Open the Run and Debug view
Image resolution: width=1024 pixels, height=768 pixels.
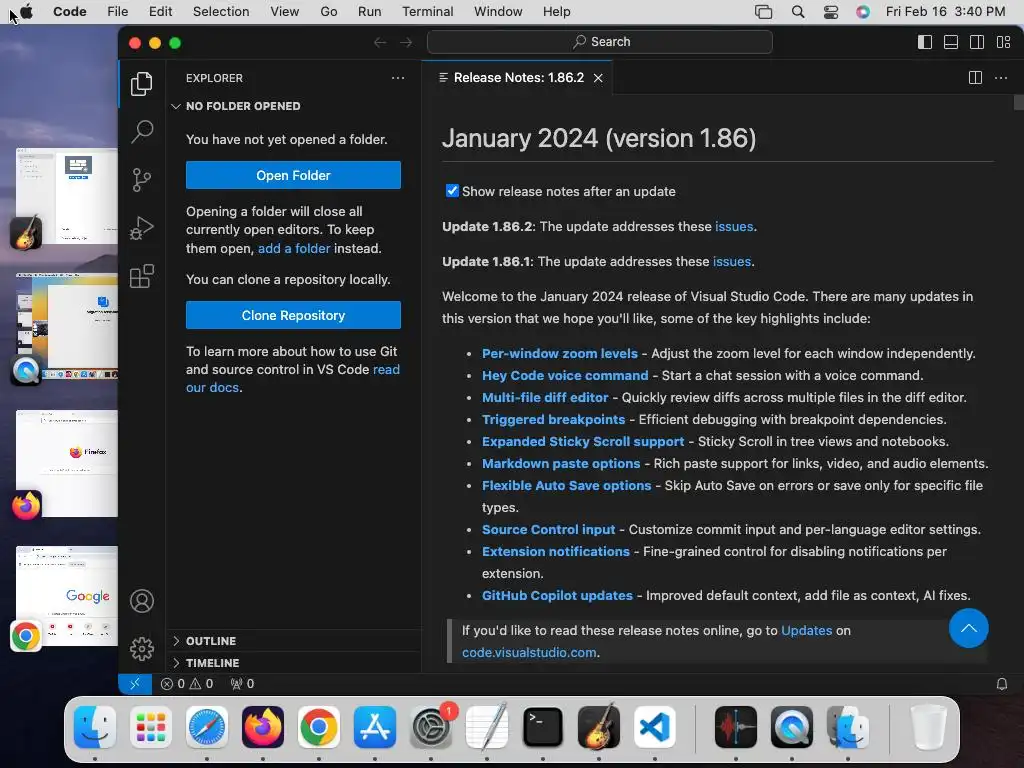[x=142, y=228]
